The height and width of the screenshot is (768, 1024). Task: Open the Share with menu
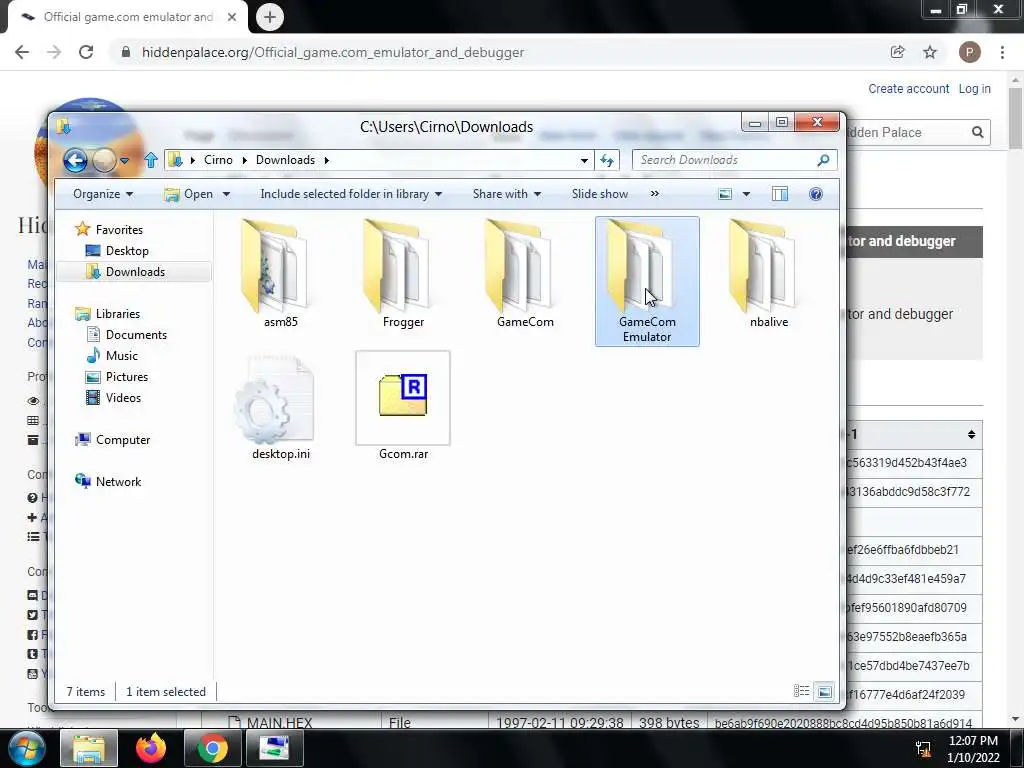click(507, 194)
